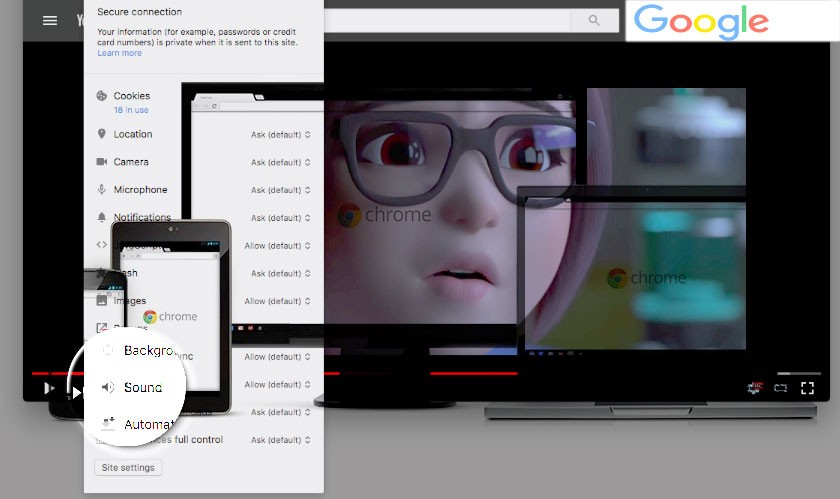Click the Camera icon in permissions list

102,162
